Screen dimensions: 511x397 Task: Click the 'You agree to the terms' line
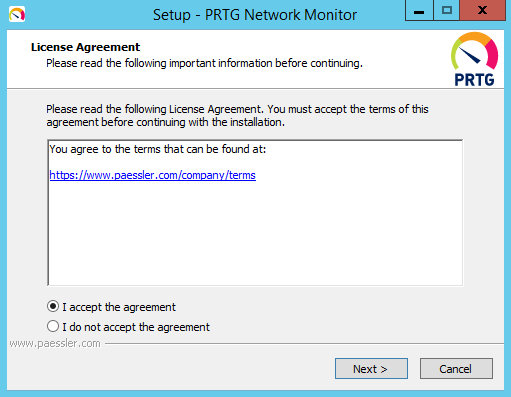click(158, 149)
